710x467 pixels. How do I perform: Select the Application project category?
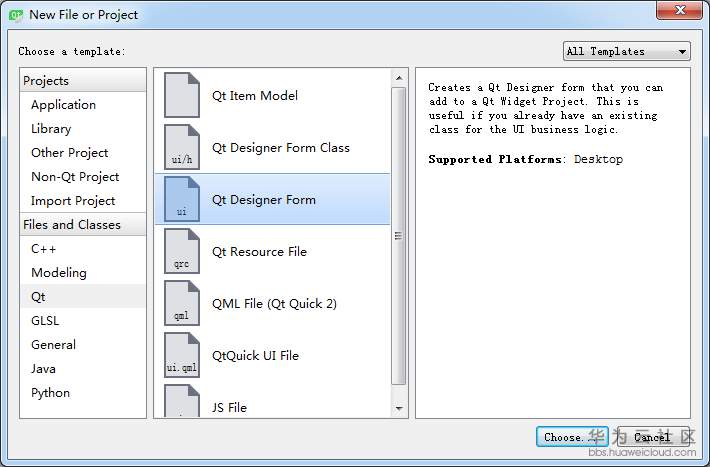(x=63, y=105)
